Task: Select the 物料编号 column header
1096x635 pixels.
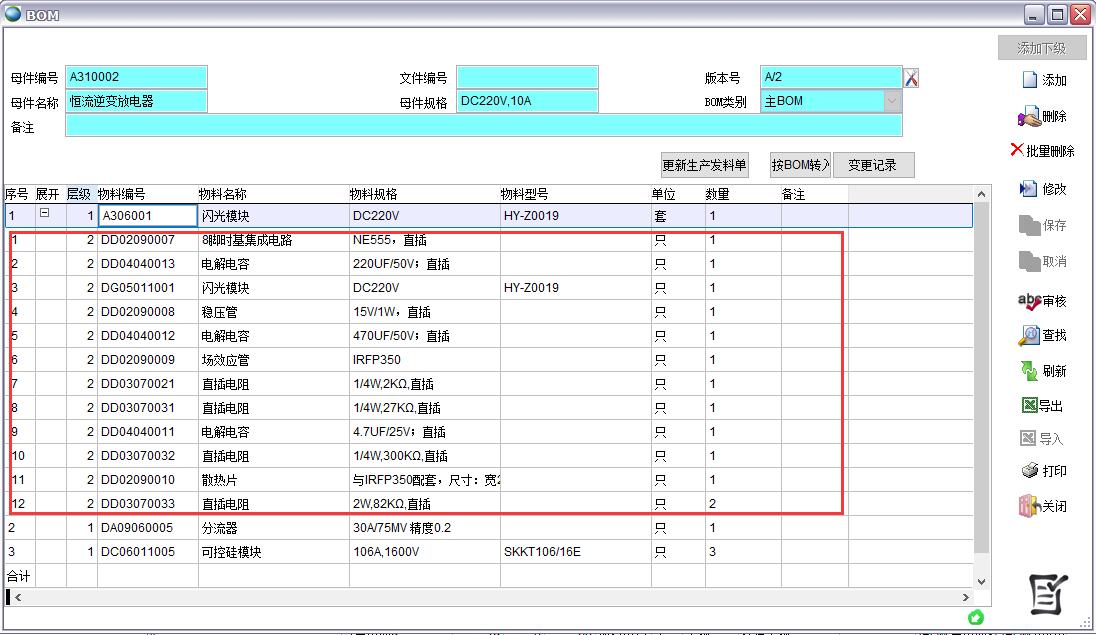Action: click(122, 194)
